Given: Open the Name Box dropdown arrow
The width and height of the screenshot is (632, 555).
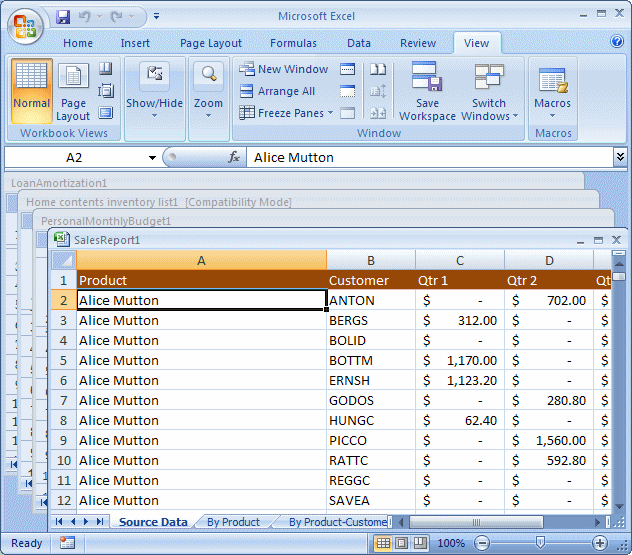Looking at the screenshot, I should pyautogui.click(x=152, y=158).
